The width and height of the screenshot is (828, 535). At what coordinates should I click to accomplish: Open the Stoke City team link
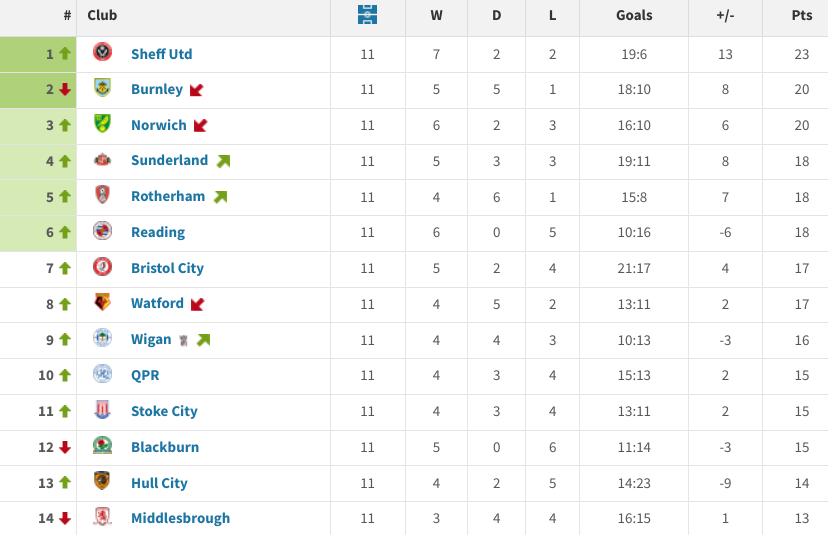click(164, 411)
